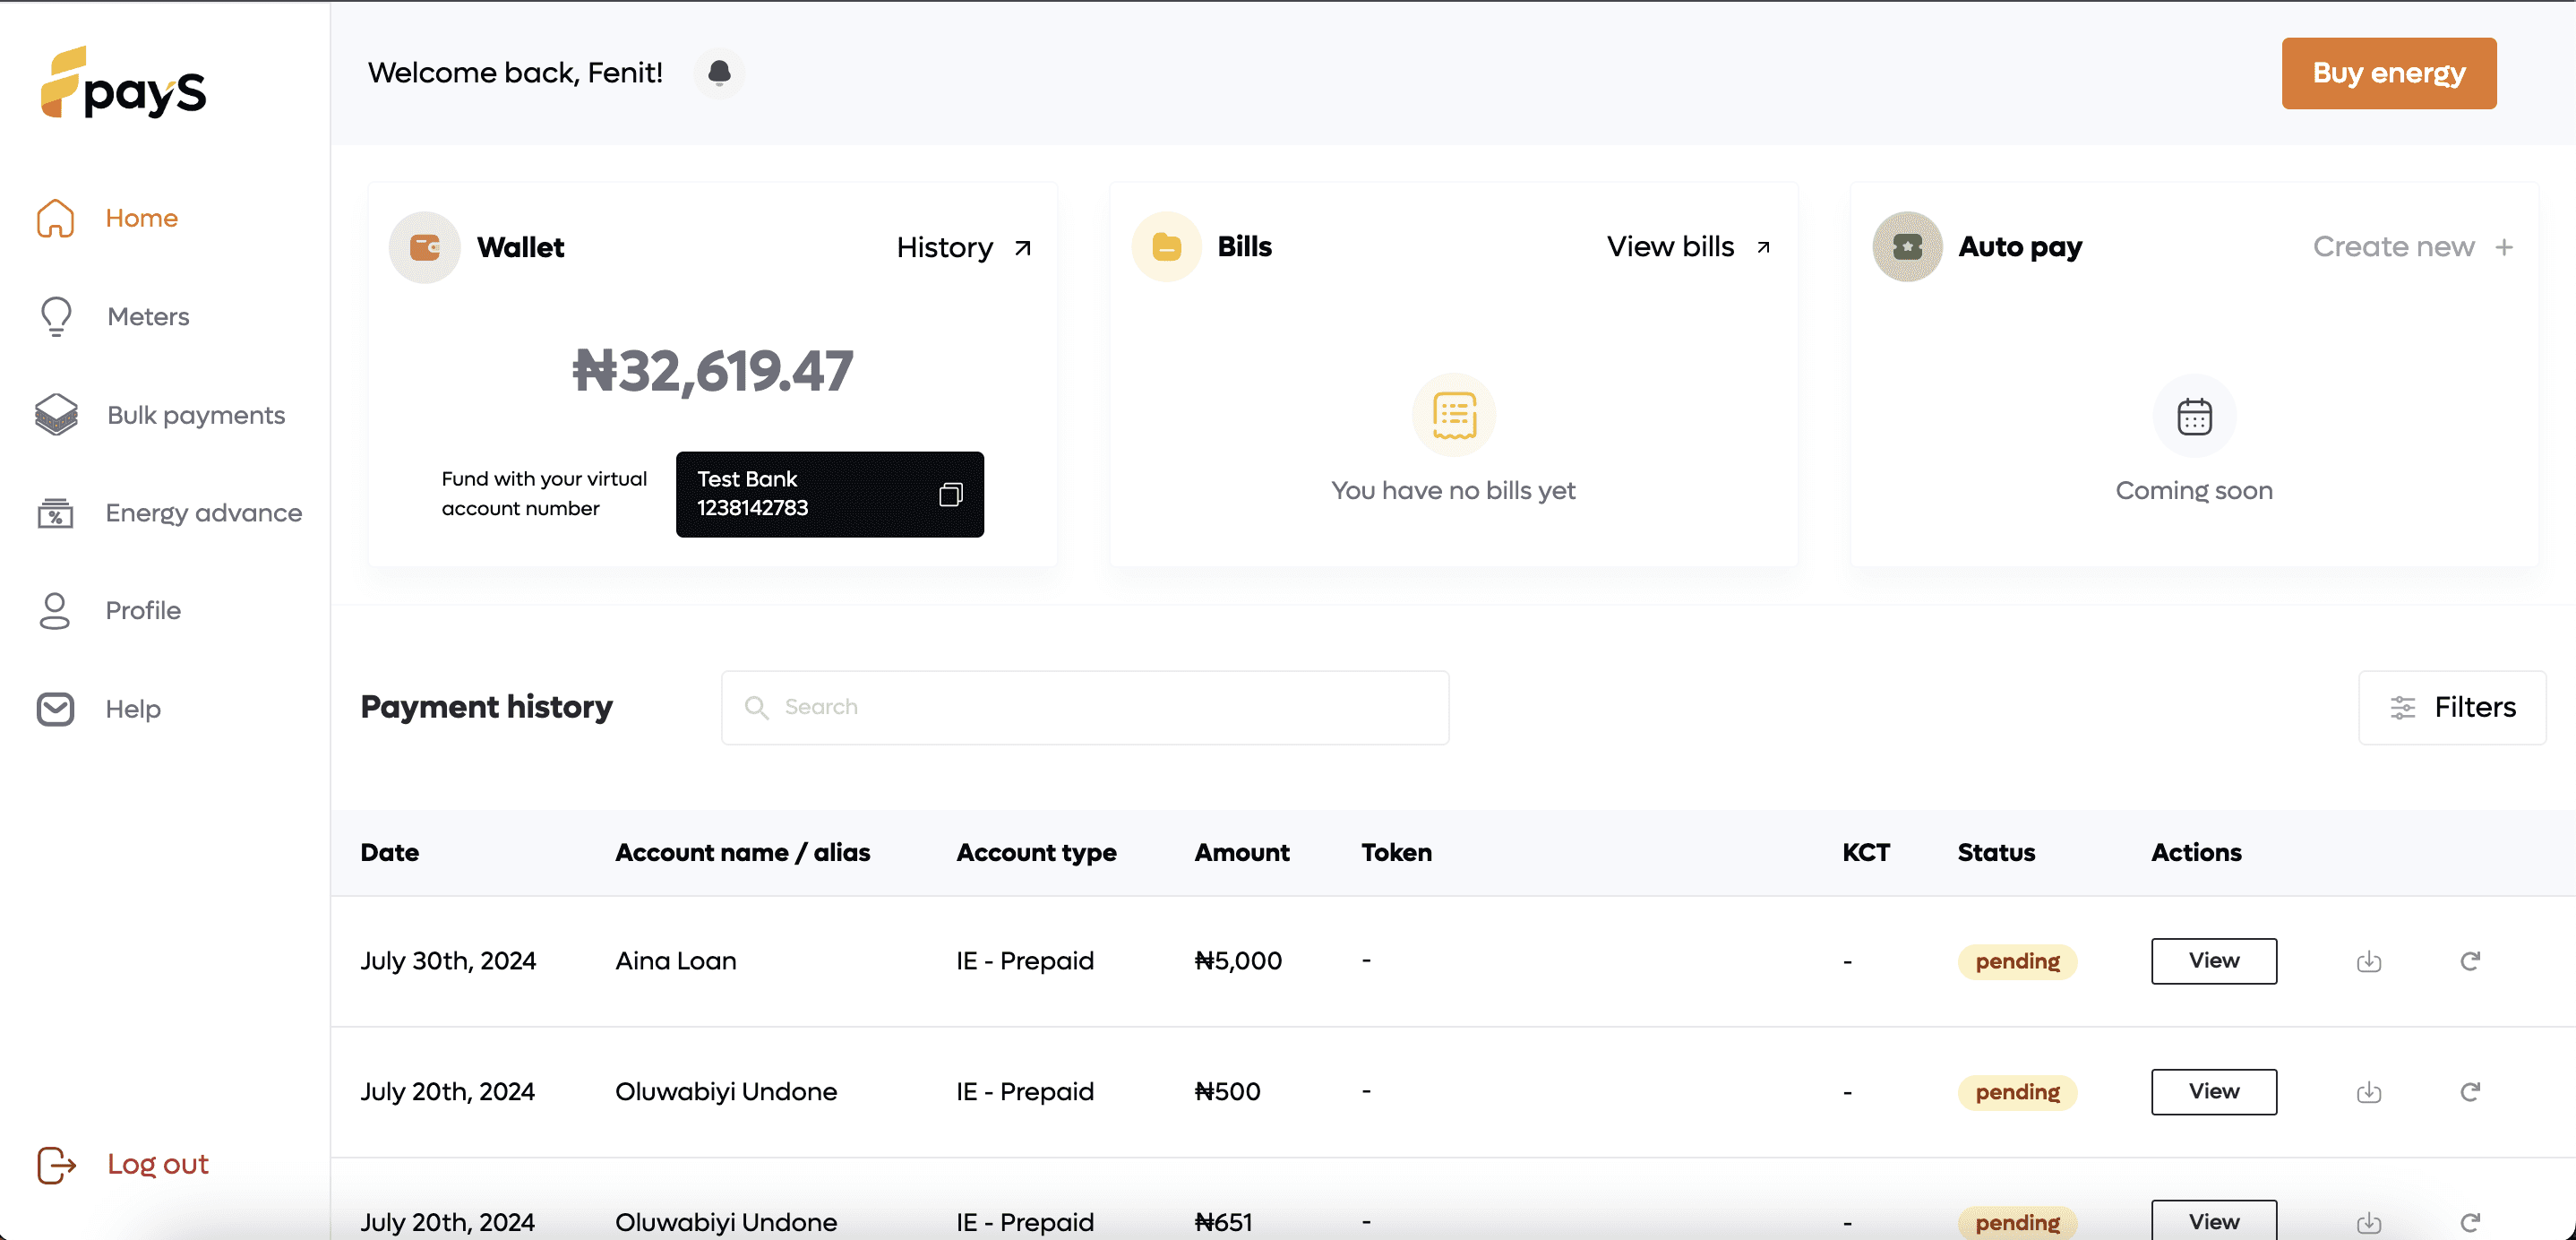Screen dimensions: 2576x1240
Task: Click the Test Bank account box
Action: point(829,494)
